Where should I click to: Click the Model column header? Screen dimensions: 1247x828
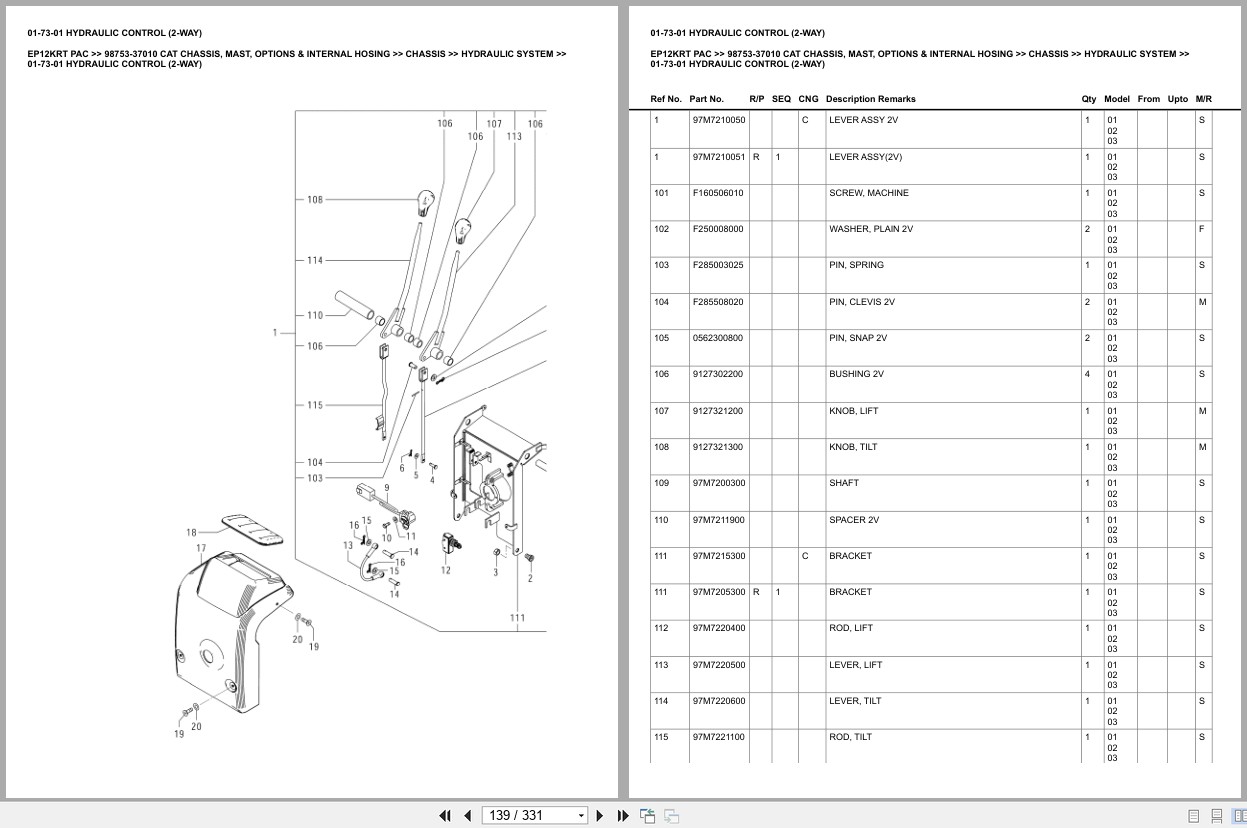1117,99
